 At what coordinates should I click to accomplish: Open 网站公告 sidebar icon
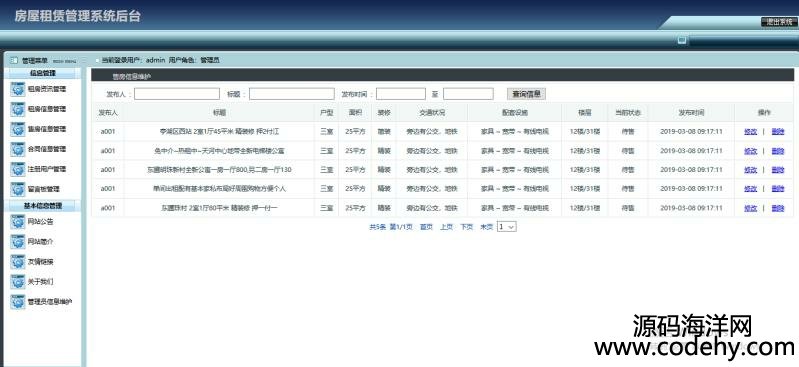tap(18, 222)
